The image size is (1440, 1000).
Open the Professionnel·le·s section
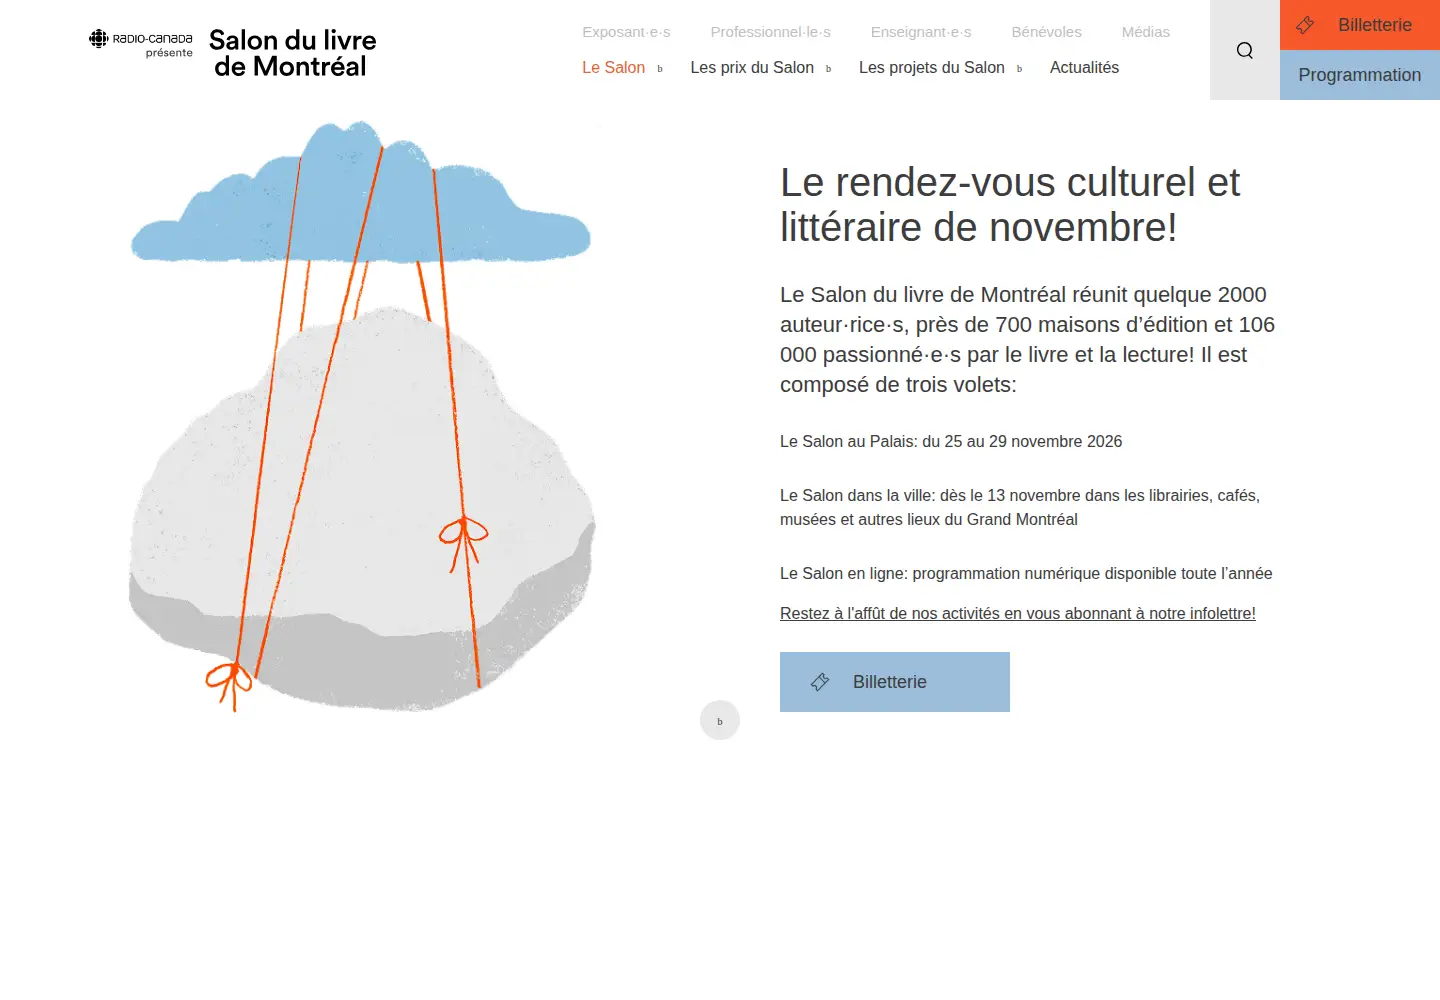770,32
